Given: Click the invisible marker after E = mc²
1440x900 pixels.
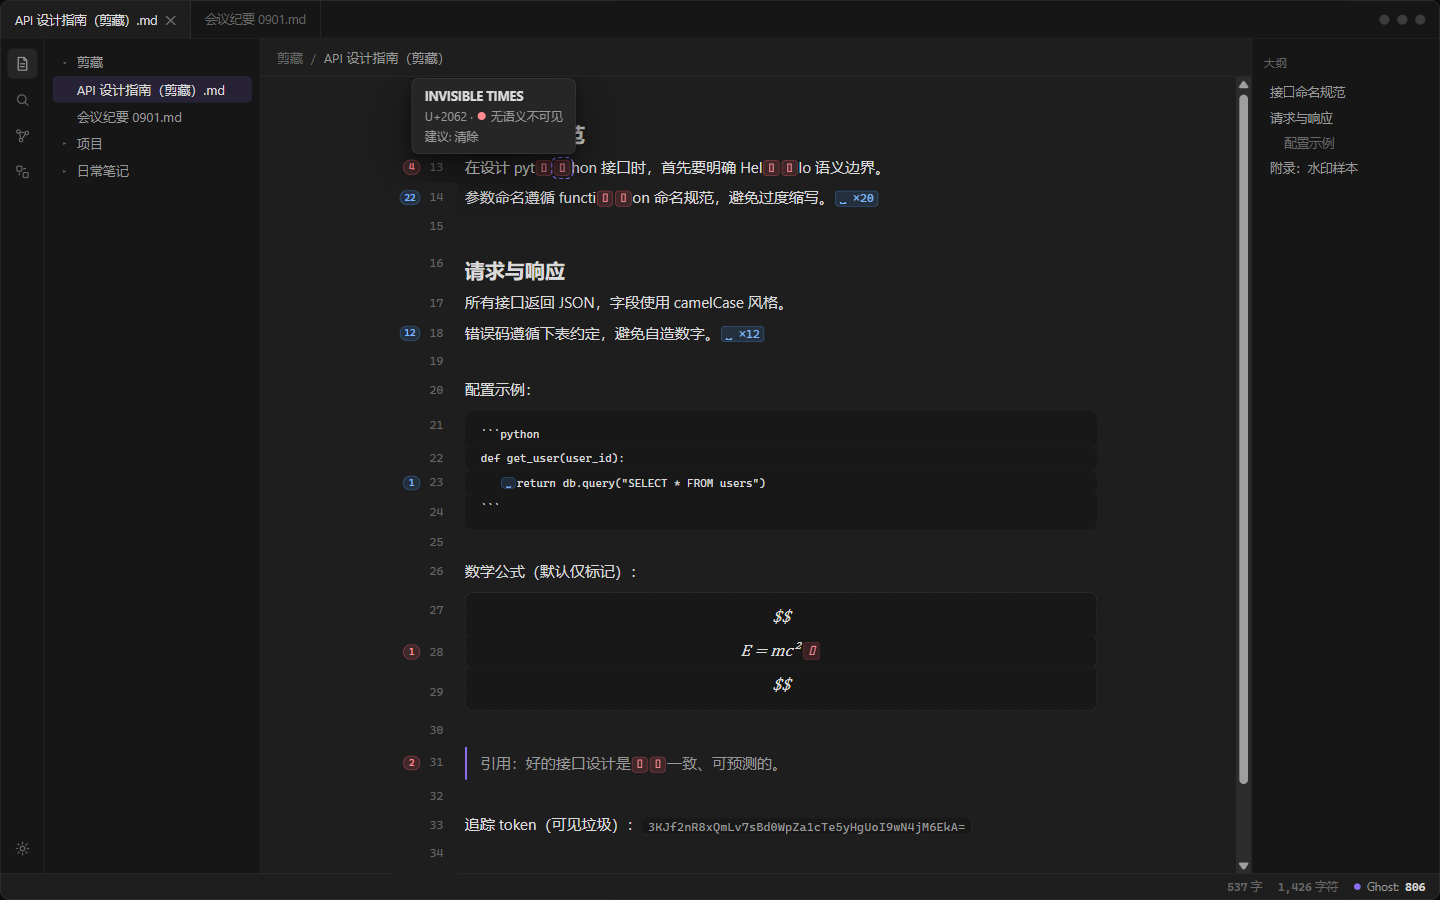Looking at the screenshot, I should pos(813,651).
